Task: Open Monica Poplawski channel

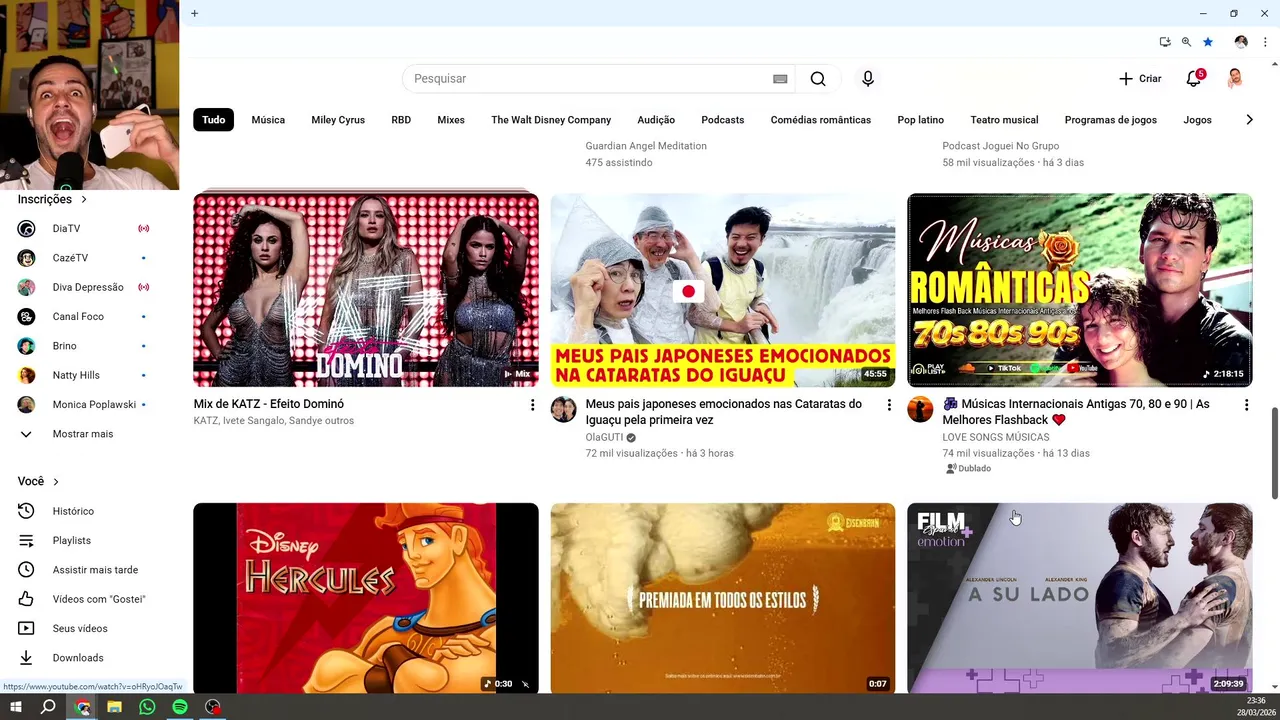Action: [x=82, y=405]
